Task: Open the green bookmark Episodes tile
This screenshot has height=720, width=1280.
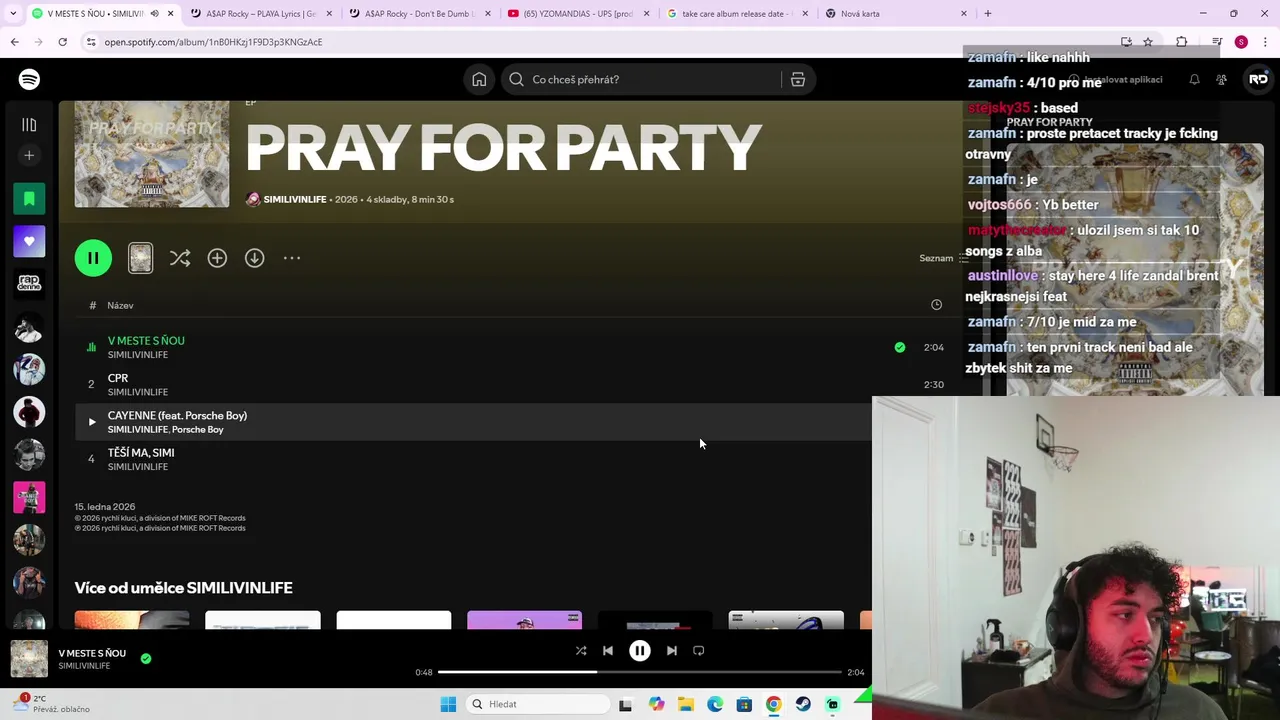Action: click(29, 199)
